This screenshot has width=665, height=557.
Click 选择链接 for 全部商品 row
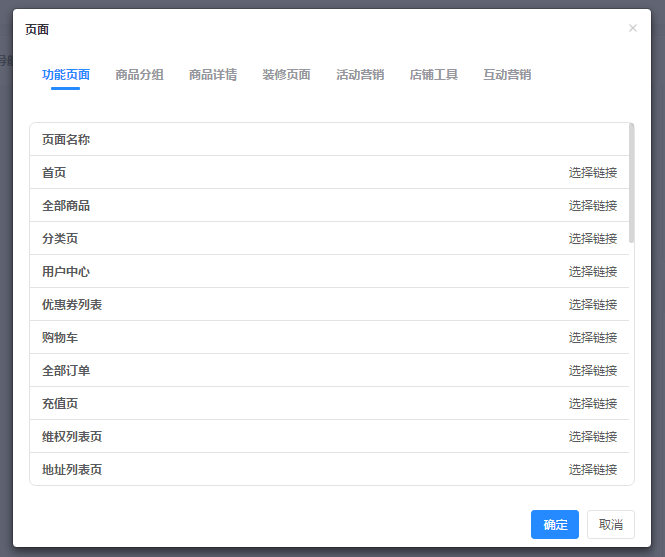[x=592, y=206]
